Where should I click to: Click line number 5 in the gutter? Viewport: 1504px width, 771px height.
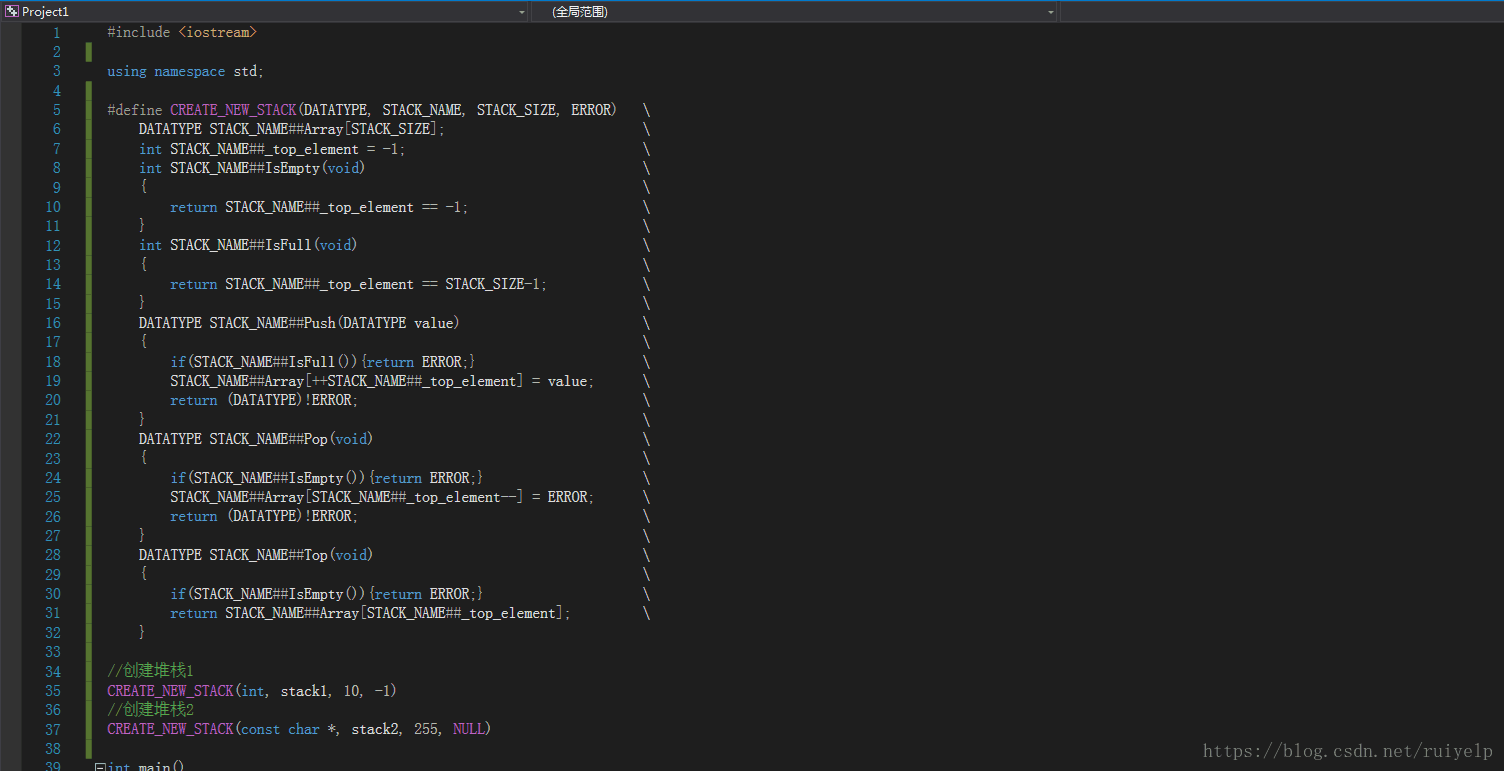pyautogui.click(x=56, y=110)
